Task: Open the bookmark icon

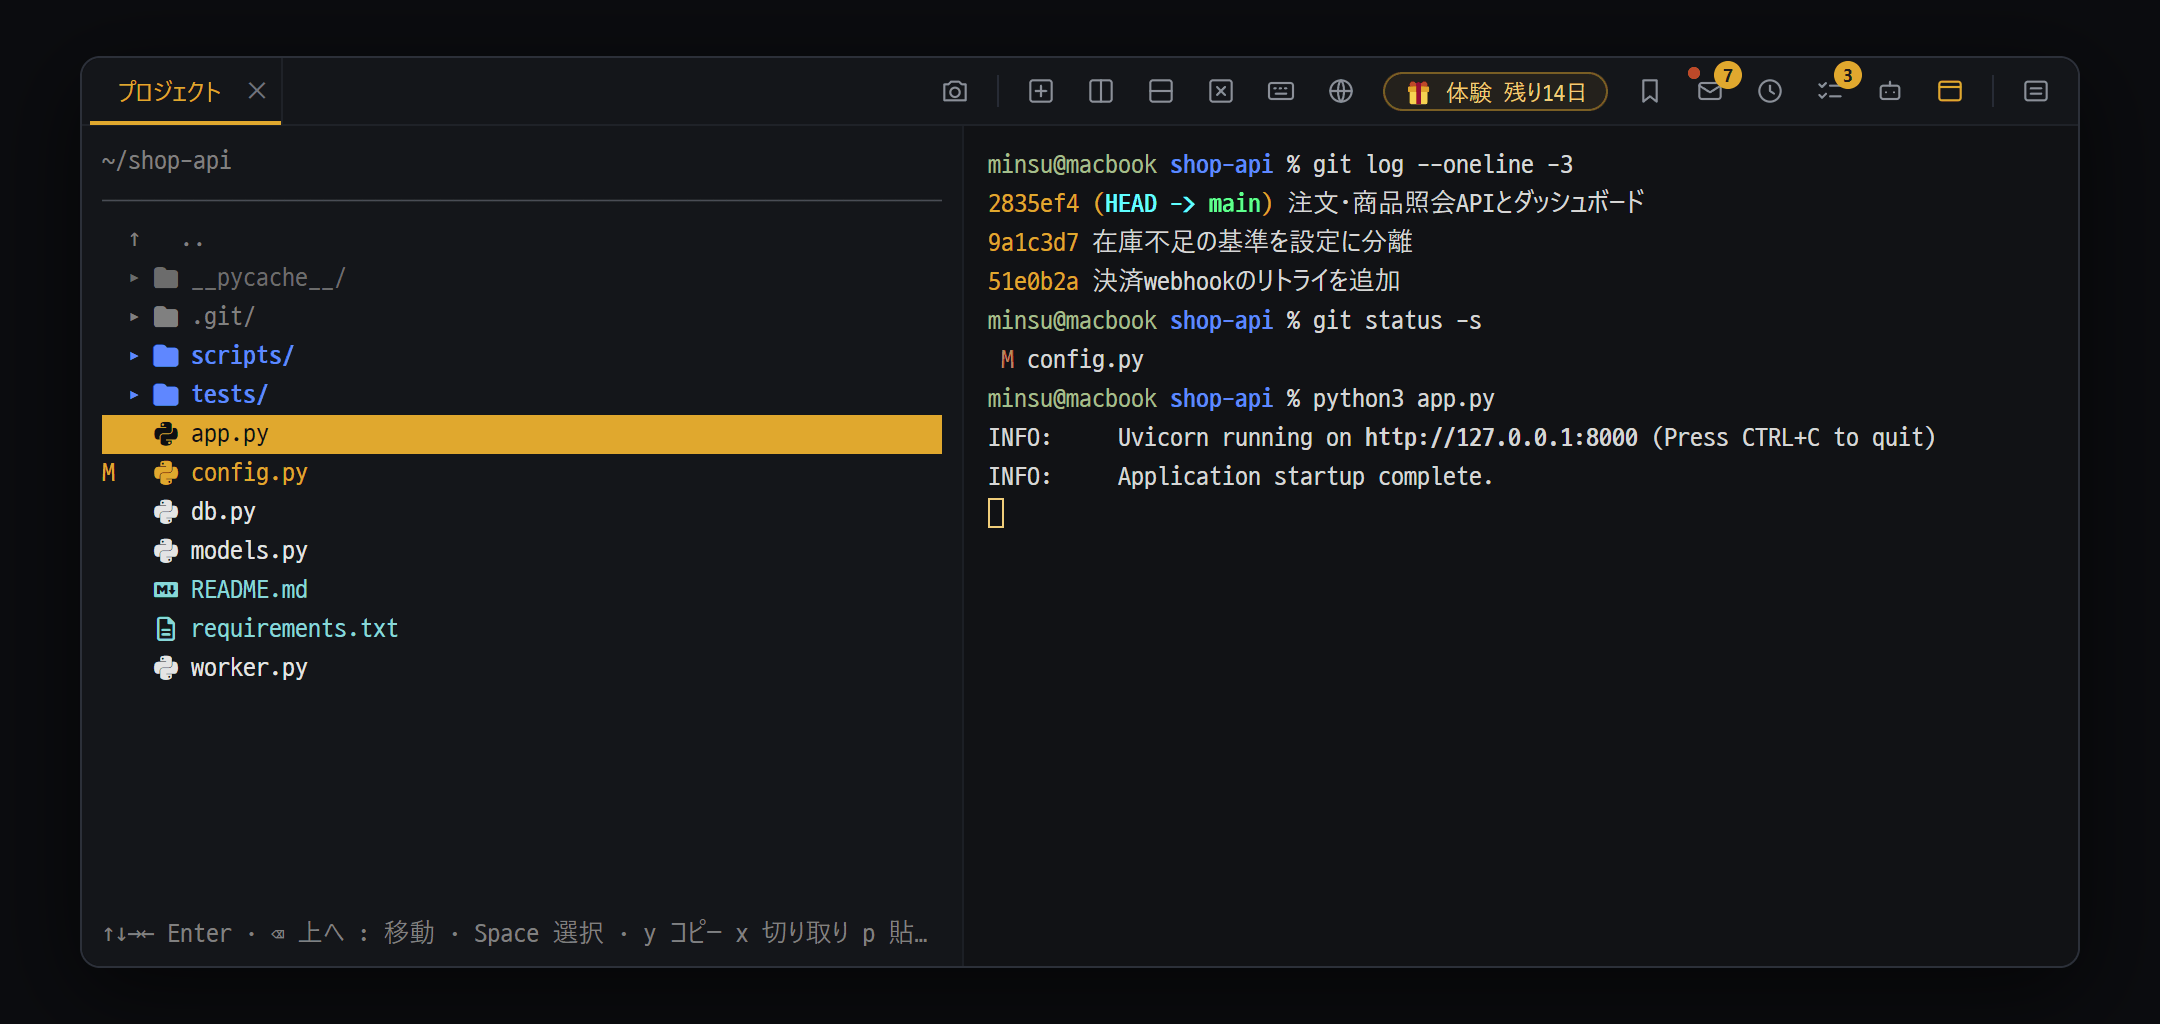Action: 1650,92
